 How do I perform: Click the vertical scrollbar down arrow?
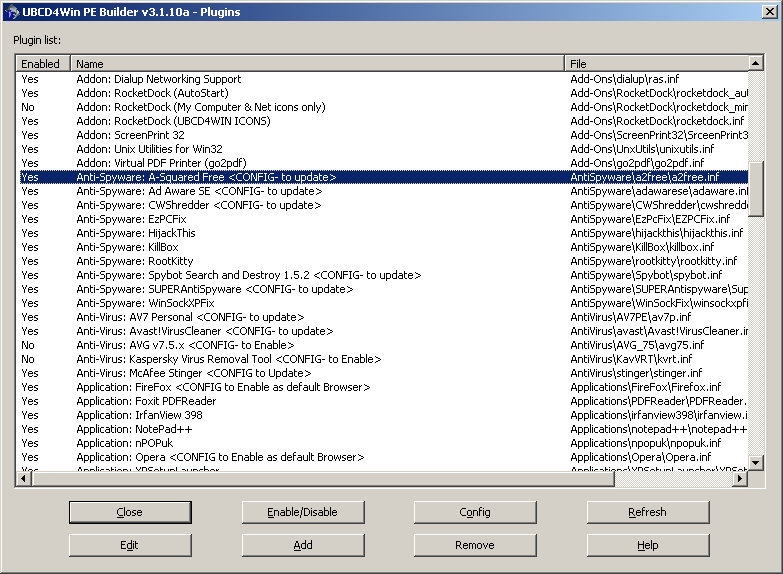(x=756, y=463)
